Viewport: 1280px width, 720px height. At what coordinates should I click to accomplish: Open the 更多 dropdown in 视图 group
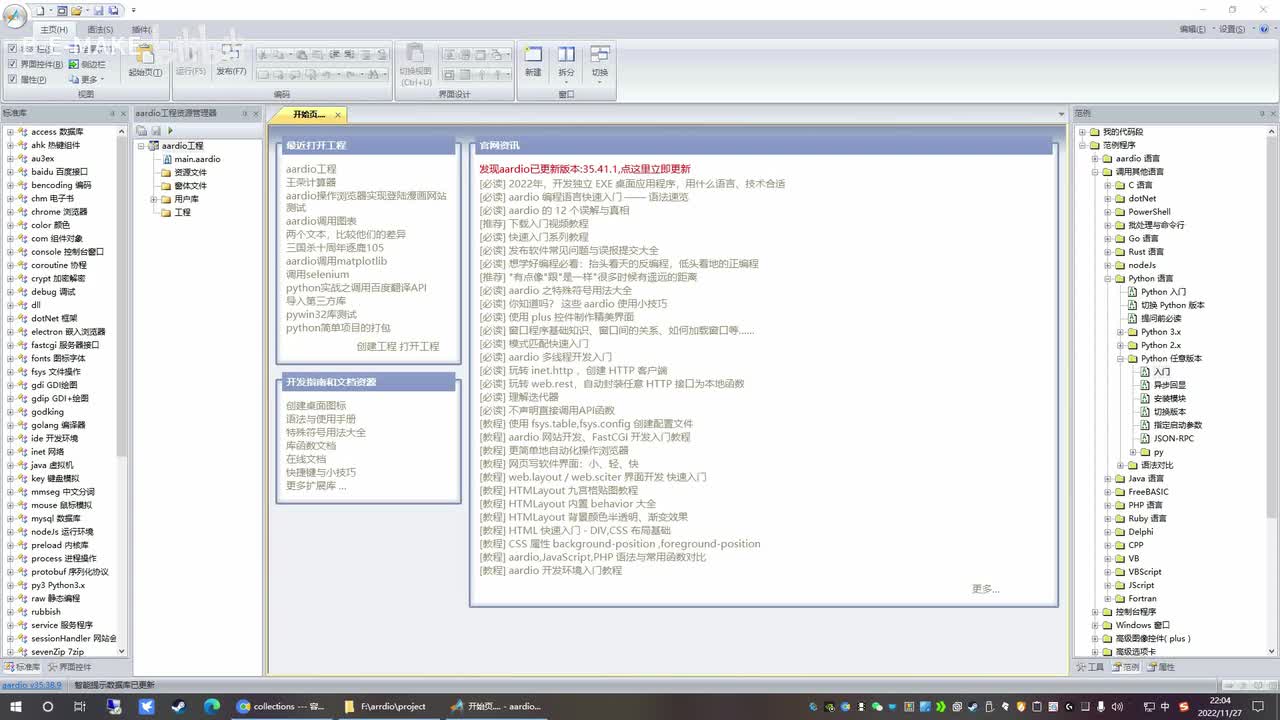(x=87, y=80)
